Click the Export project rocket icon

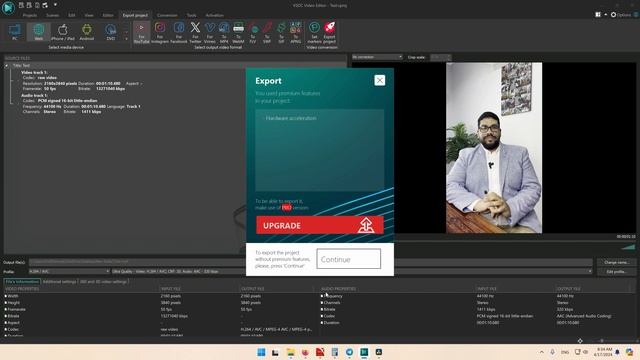[329, 33]
